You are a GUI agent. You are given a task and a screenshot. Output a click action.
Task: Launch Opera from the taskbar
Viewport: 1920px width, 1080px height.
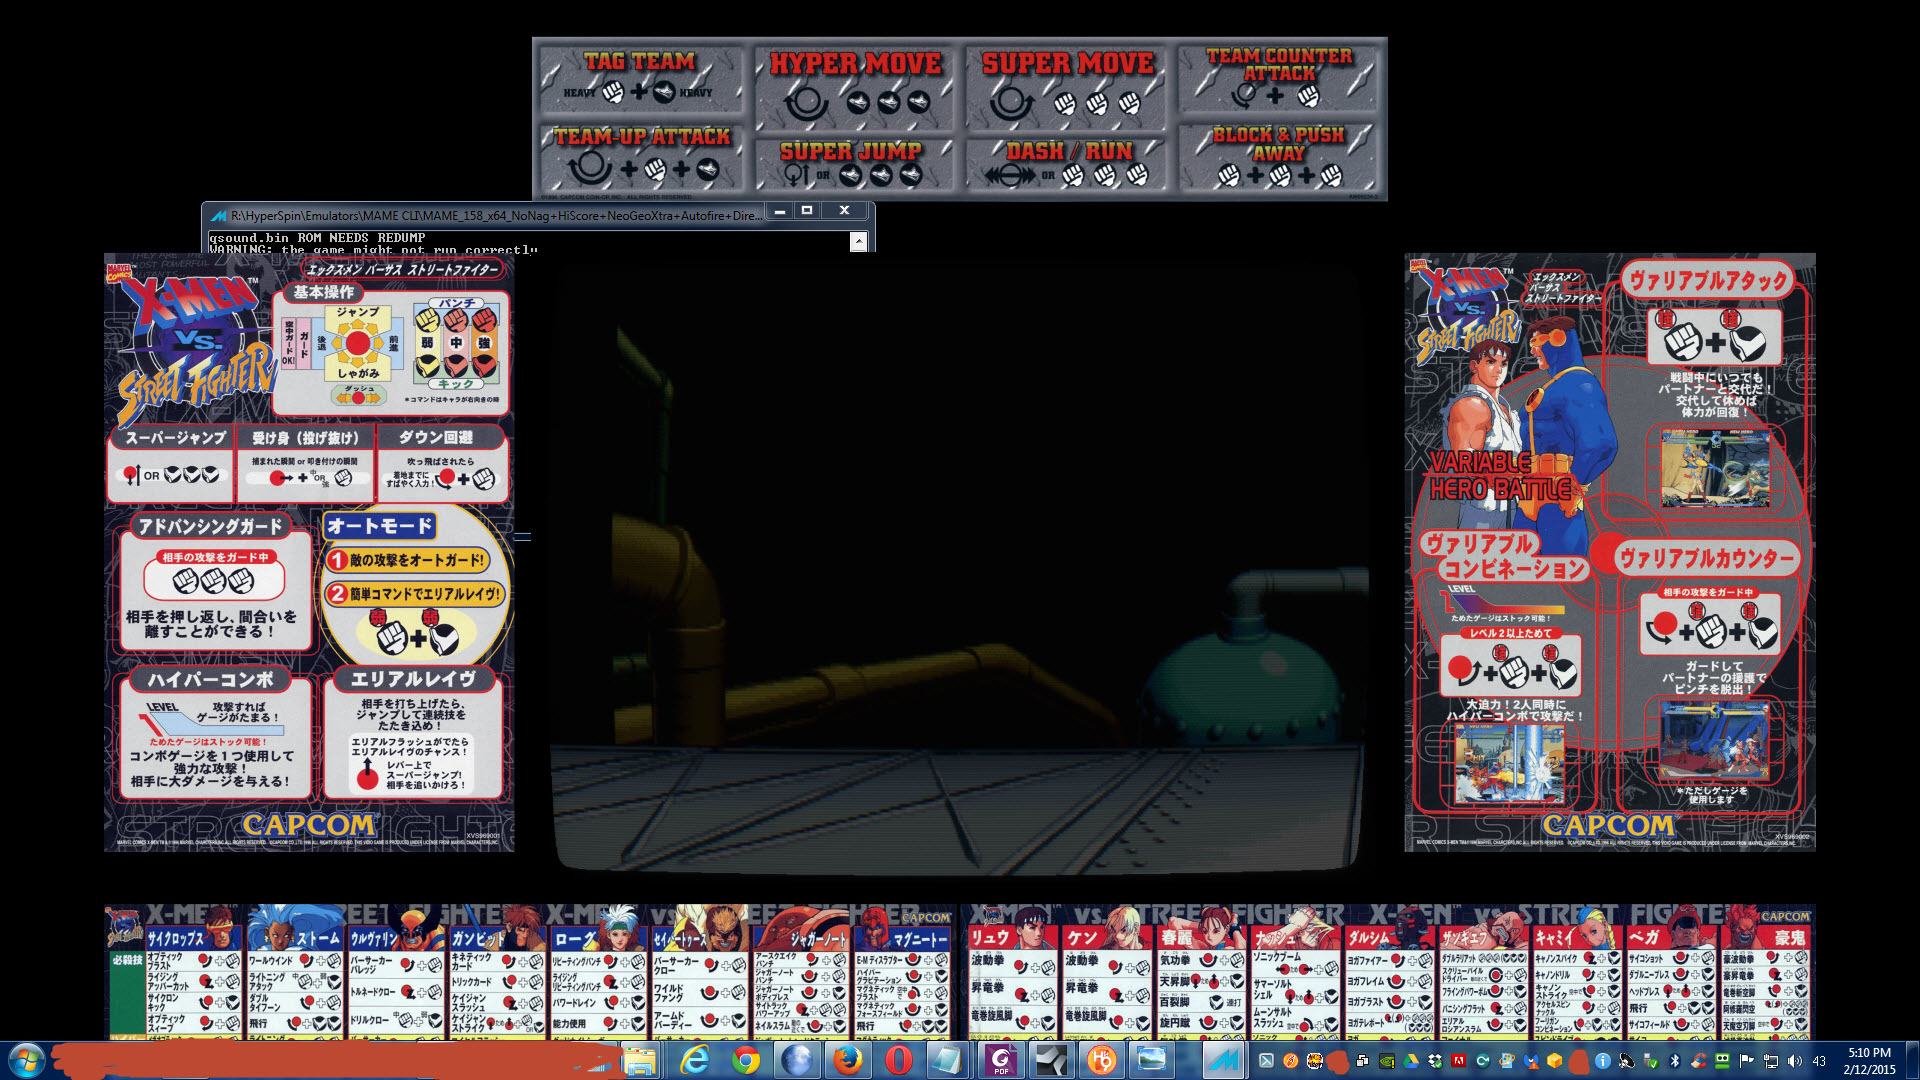pyautogui.click(x=899, y=1060)
